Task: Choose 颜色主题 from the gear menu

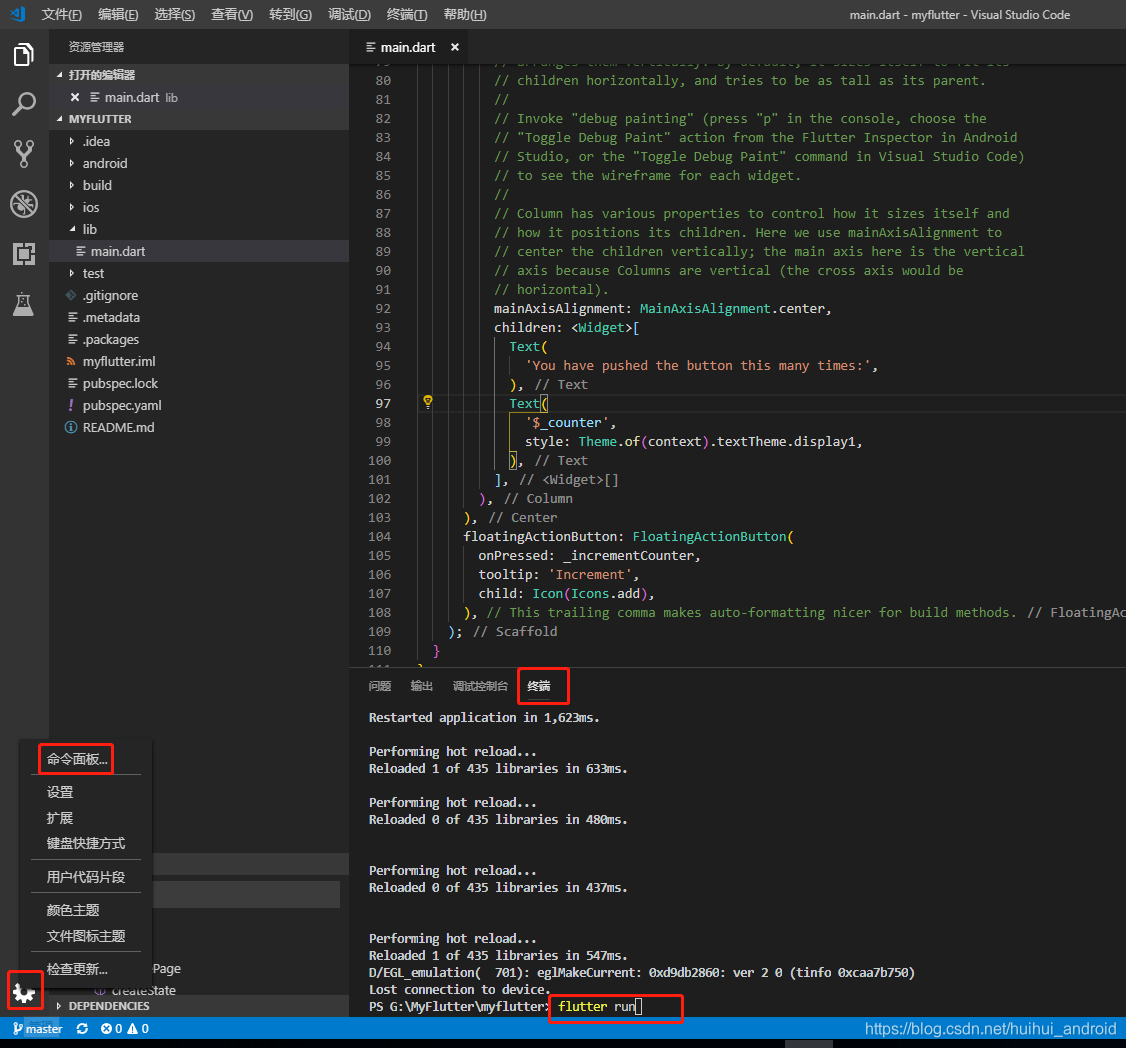Action: (x=73, y=910)
